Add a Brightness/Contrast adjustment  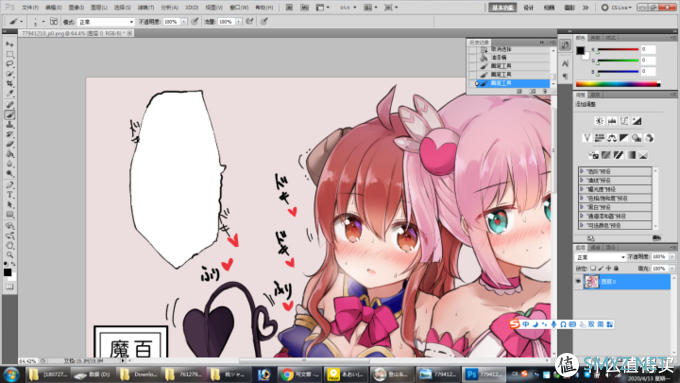(x=599, y=121)
